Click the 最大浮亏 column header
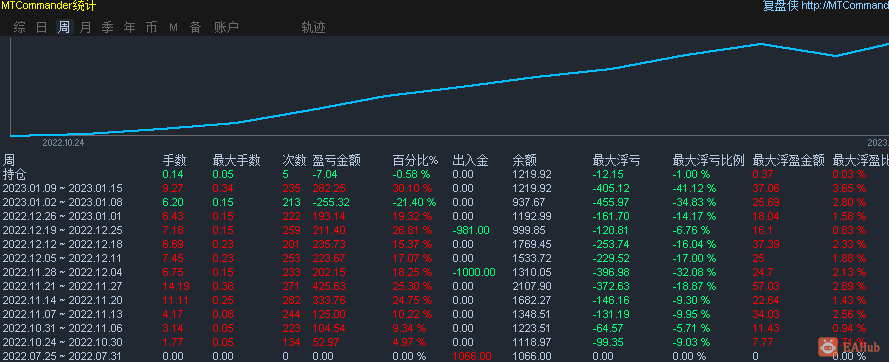889x362 pixels. click(616, 161)
